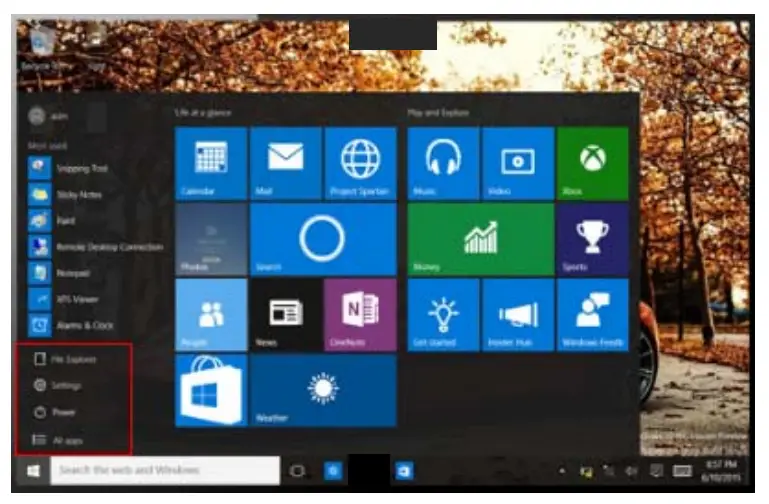
Task: Show All apps list
Action: pyautogui.click(x=57, y=440)
